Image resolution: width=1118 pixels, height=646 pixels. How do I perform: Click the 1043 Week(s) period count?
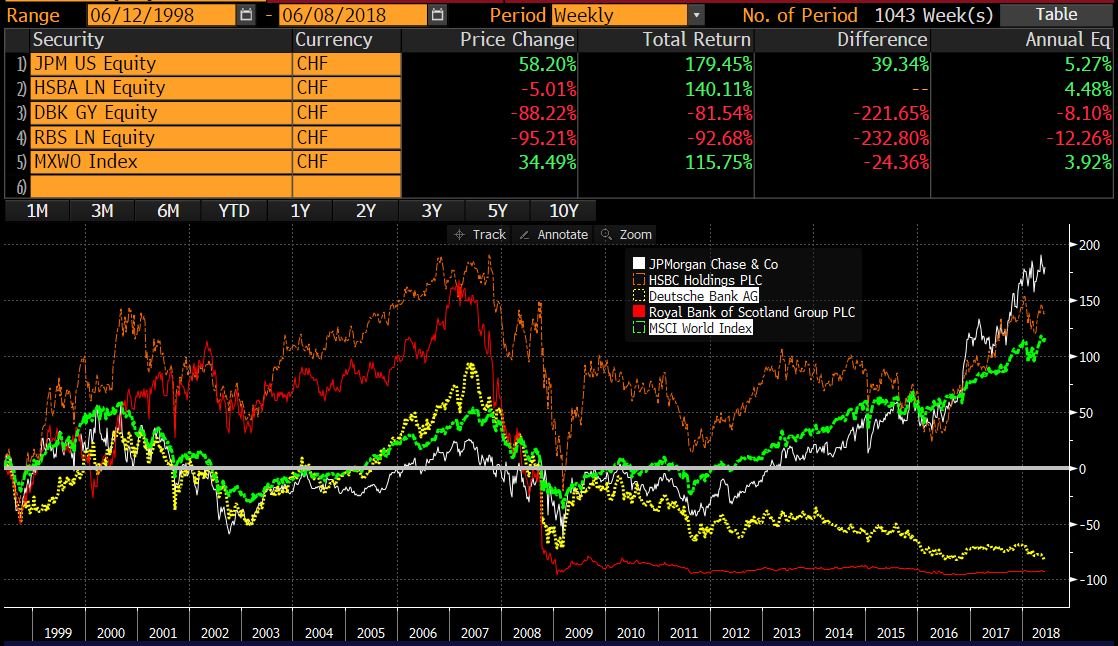pos(933,15)
